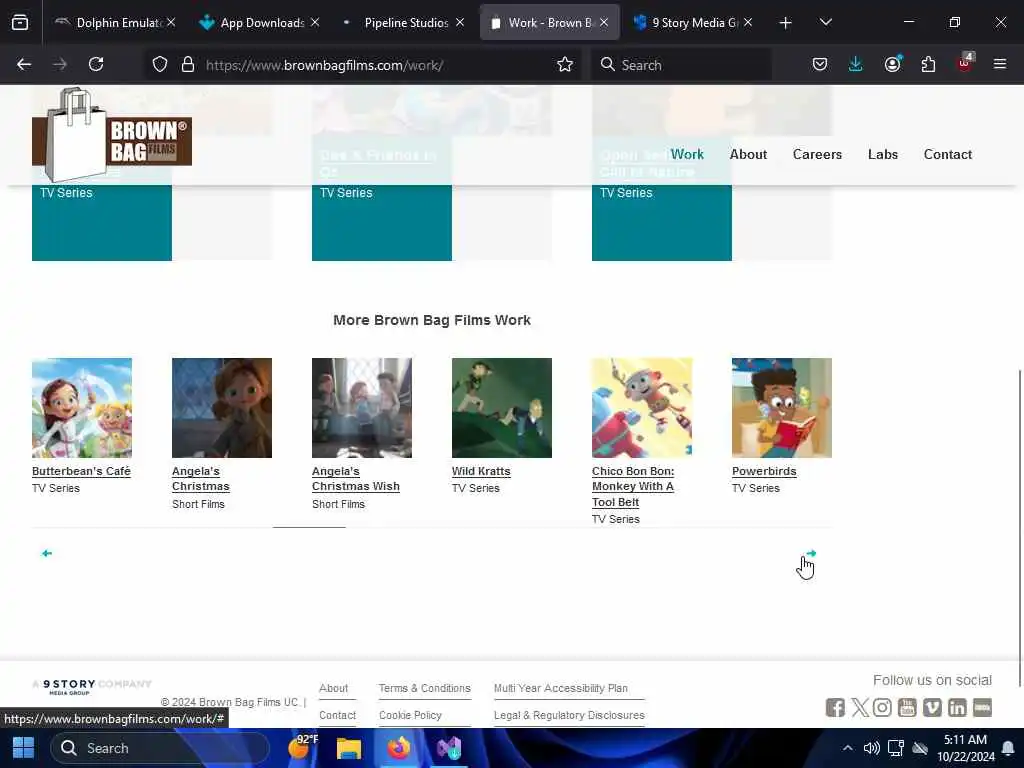Open Brown Bag Films Vimeo page
This screenshot has width=1024, height=768.
[x=933, y=707]
